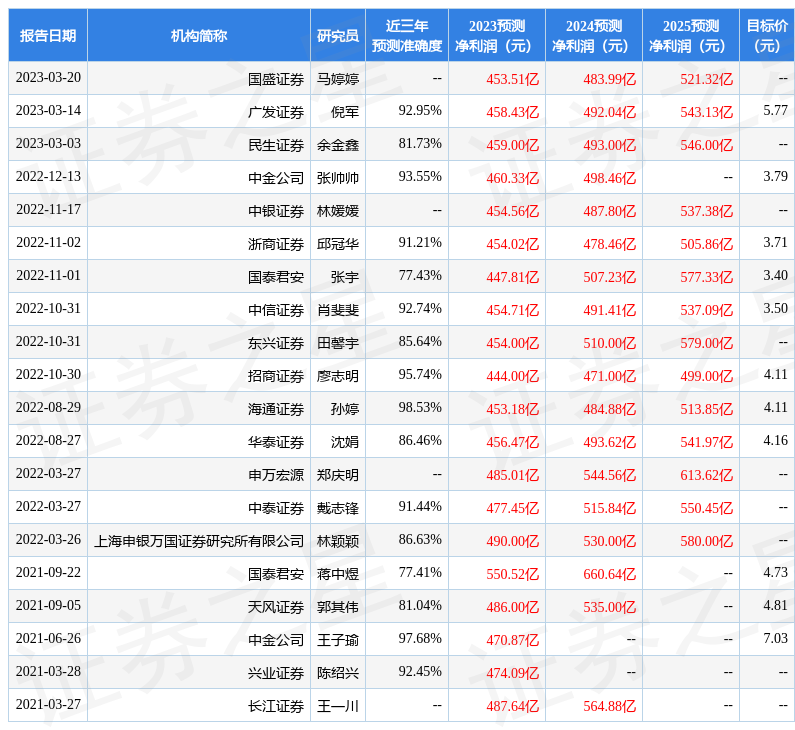Viewport: 795px width, 730px height.
Task: Select institution 华泰证券
Action: (x=276, y=442)
